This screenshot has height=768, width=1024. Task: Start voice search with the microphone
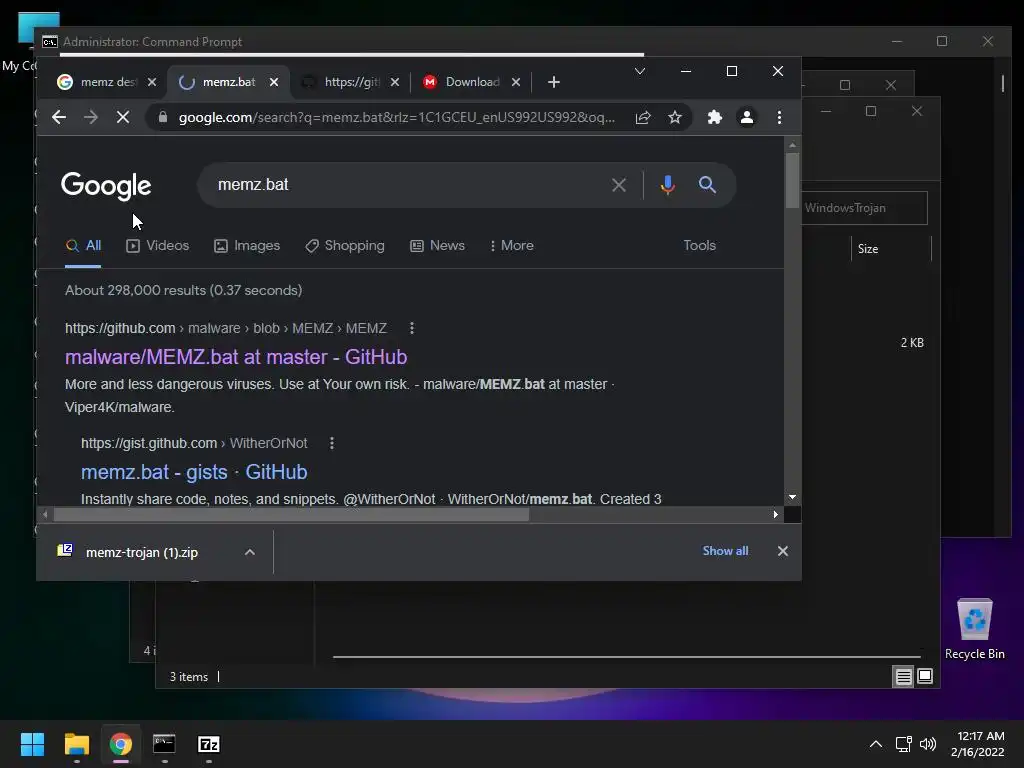click(x=667, y=185)
